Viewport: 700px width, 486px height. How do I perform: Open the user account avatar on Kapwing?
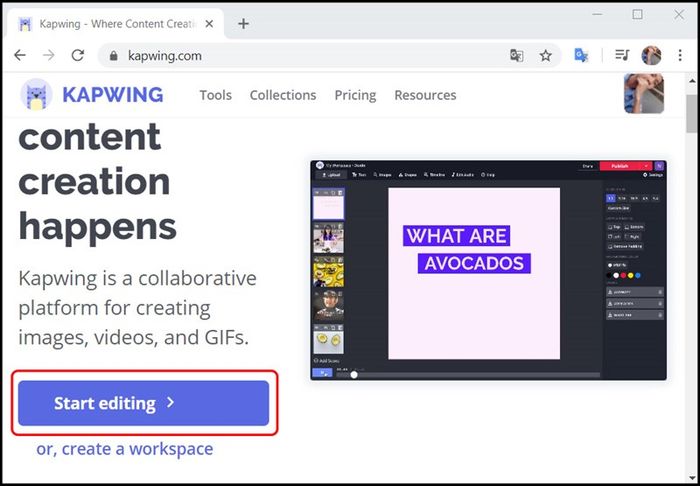(x=644, y=94)
